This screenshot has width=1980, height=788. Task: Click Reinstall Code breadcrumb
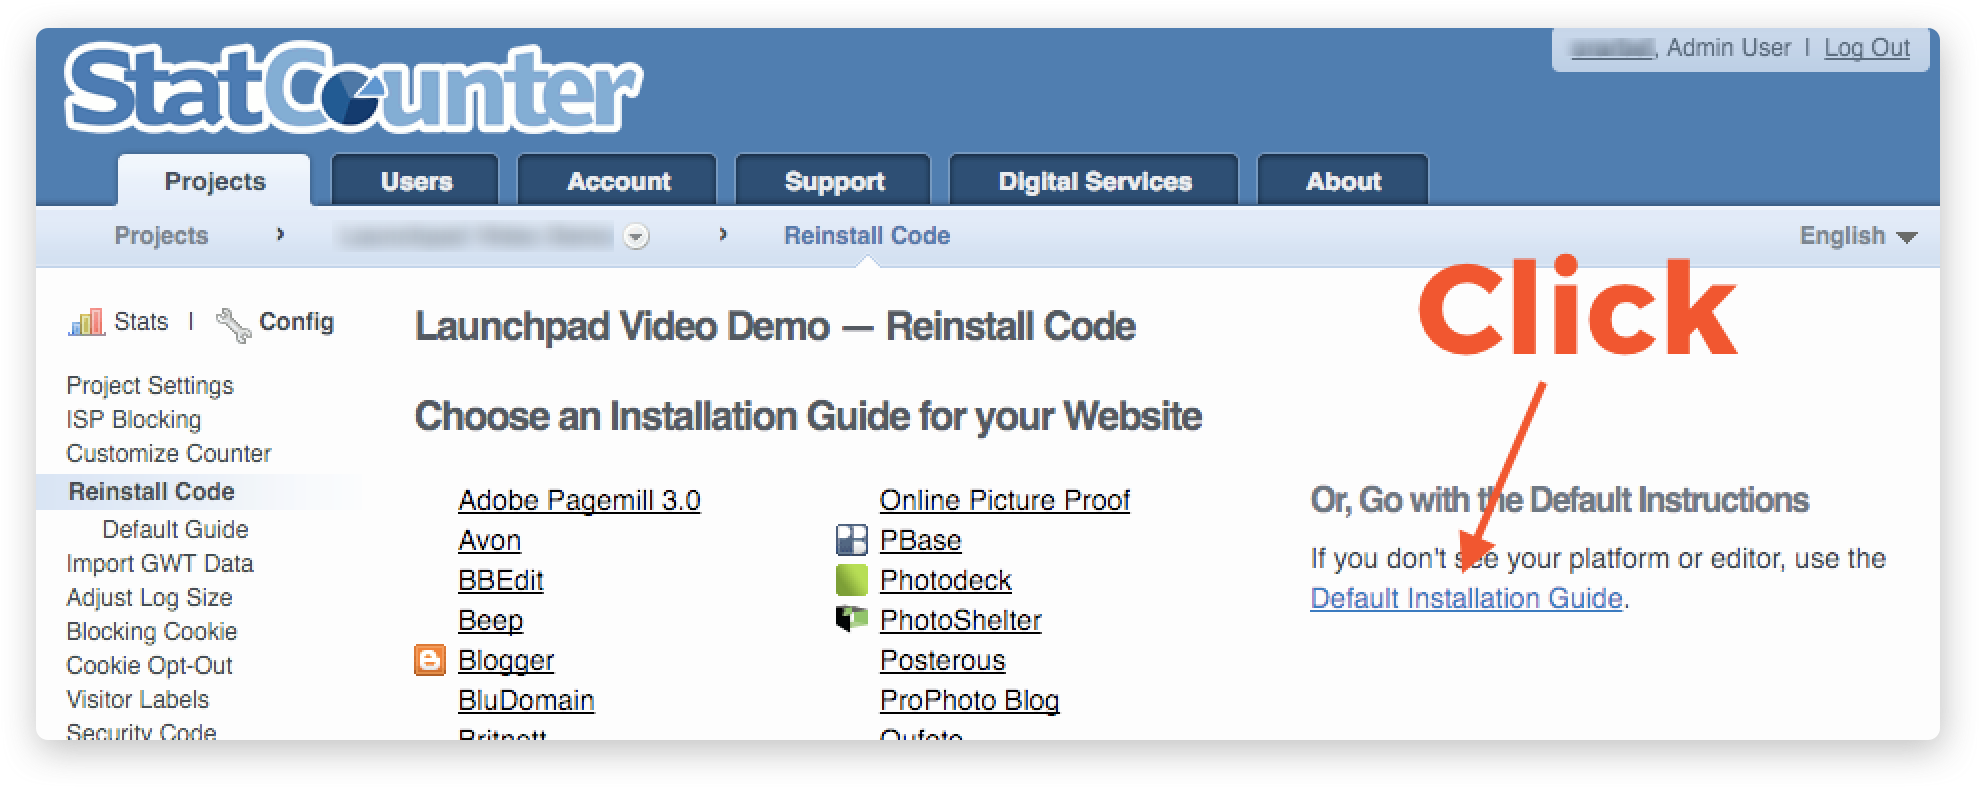[x=867, y=236]
